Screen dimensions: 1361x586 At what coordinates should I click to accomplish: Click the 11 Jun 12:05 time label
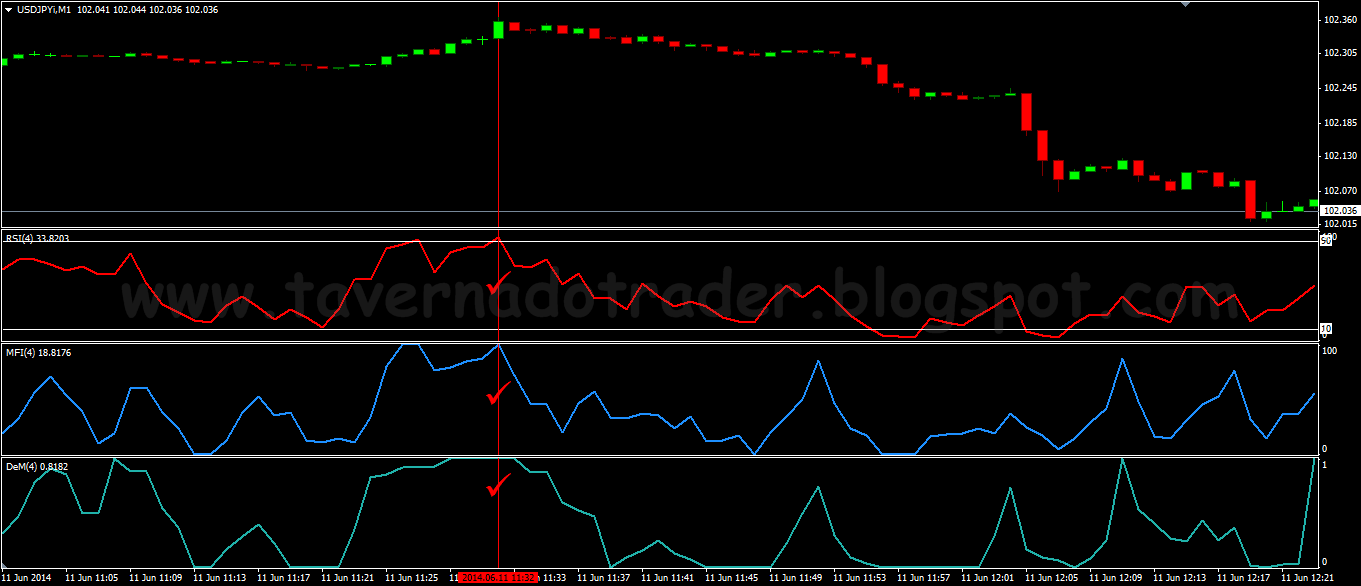coord(1051,578)
